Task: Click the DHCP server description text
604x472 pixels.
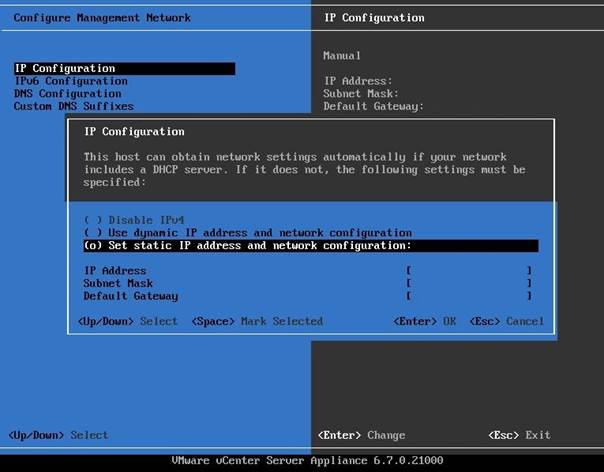Action: [304, 170]
